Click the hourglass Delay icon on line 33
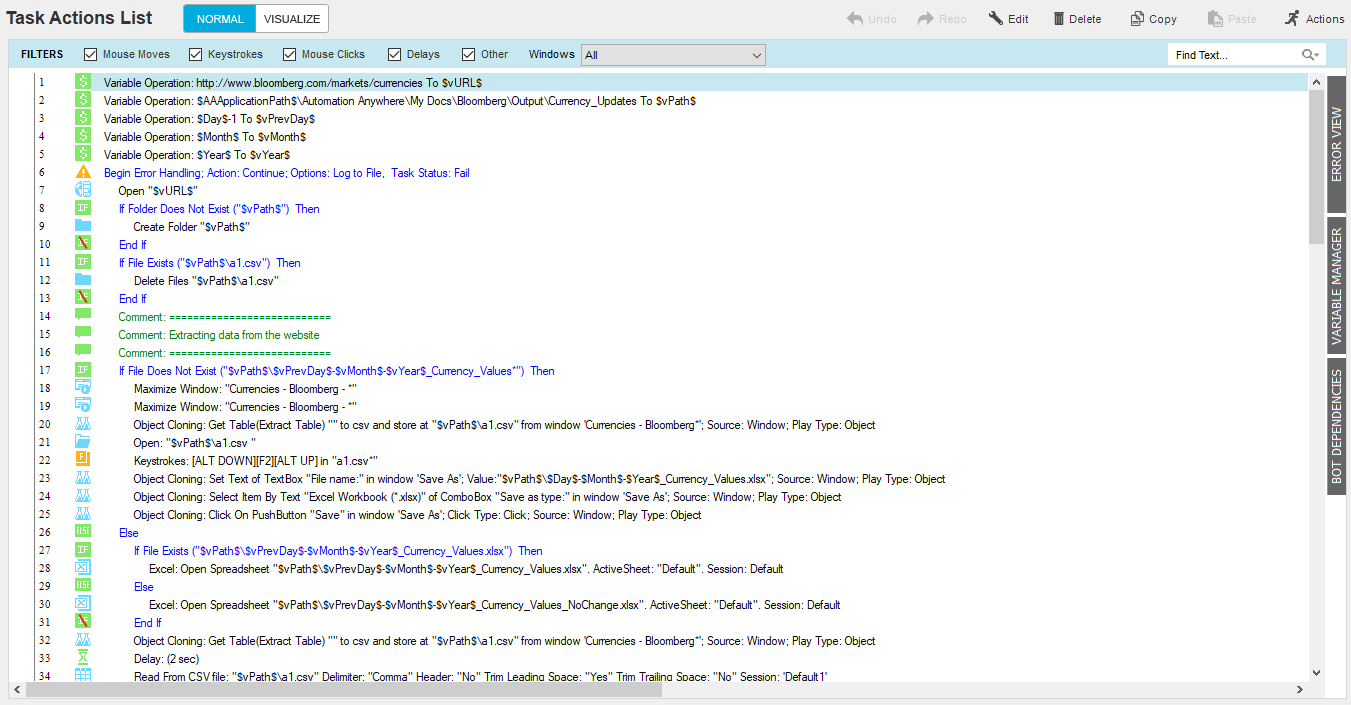 83,659
